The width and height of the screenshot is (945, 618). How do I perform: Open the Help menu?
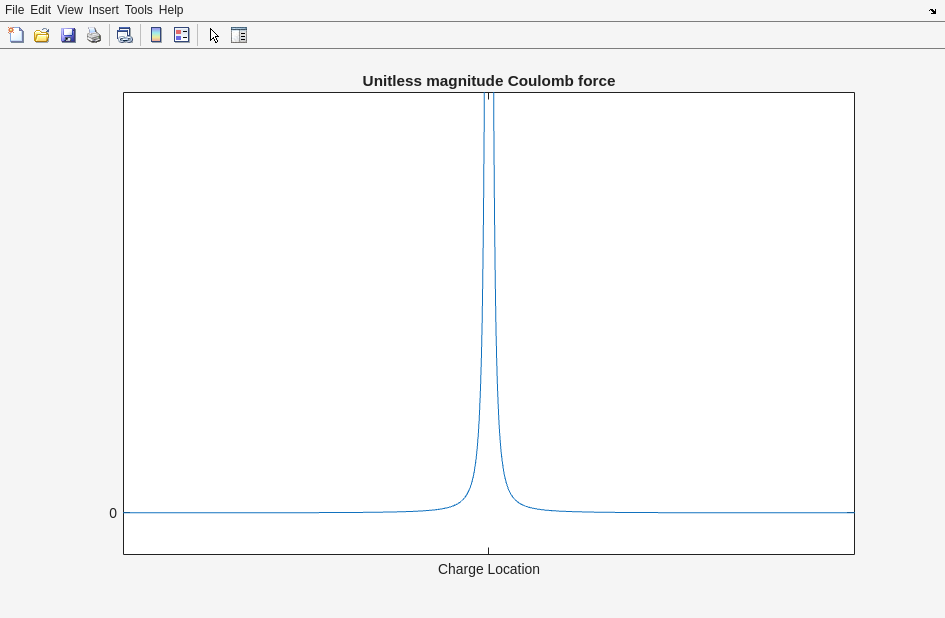tap(171, 10)
